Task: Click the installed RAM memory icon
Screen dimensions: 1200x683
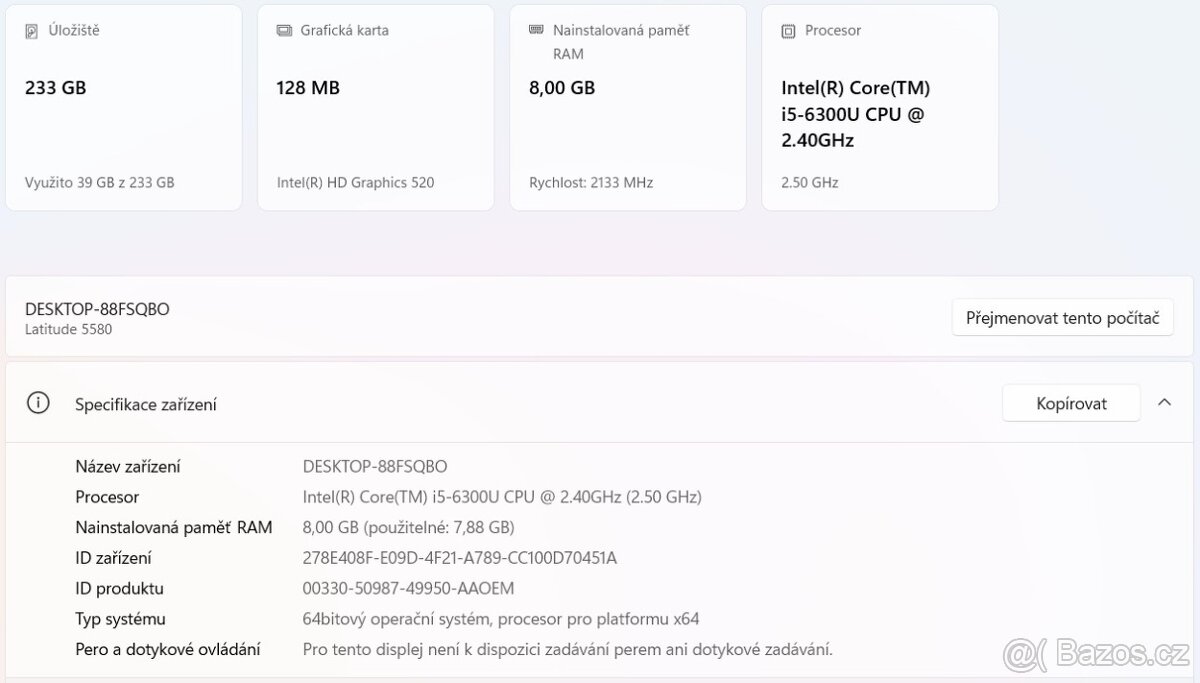Action: point(536,30)
